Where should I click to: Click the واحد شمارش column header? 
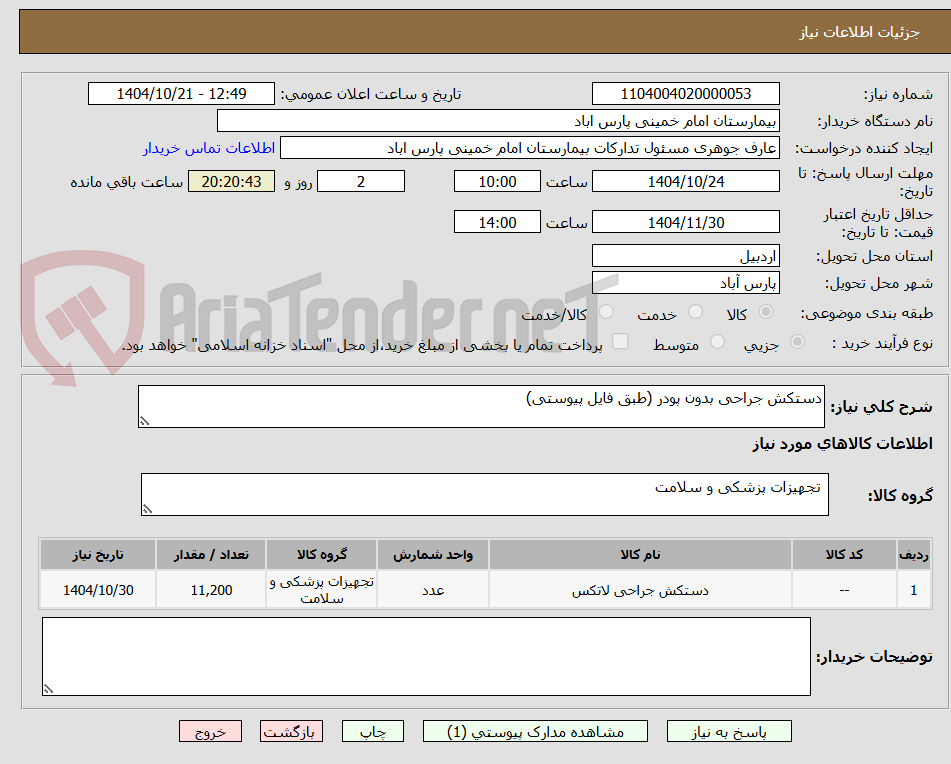(433, 555)
